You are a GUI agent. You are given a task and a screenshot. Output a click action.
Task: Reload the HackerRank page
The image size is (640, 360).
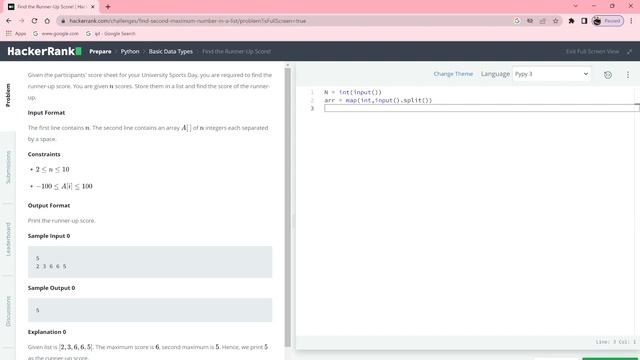point(34,21)
